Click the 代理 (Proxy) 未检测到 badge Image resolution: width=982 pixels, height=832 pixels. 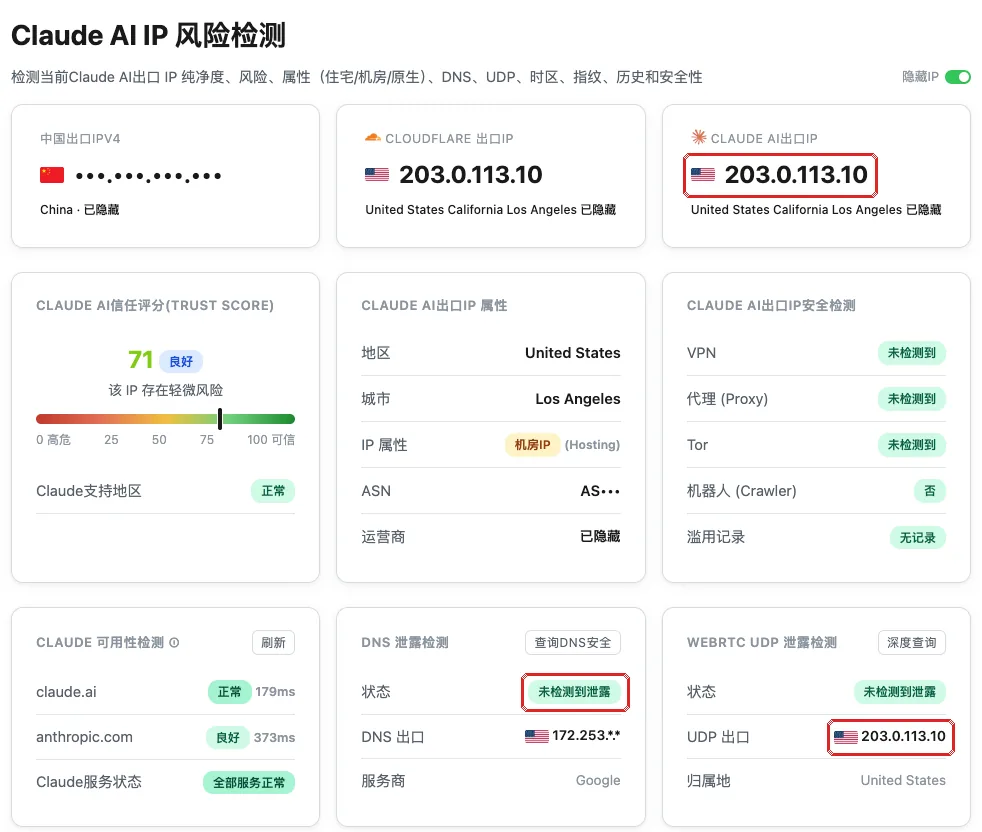[x=911, y=398]
